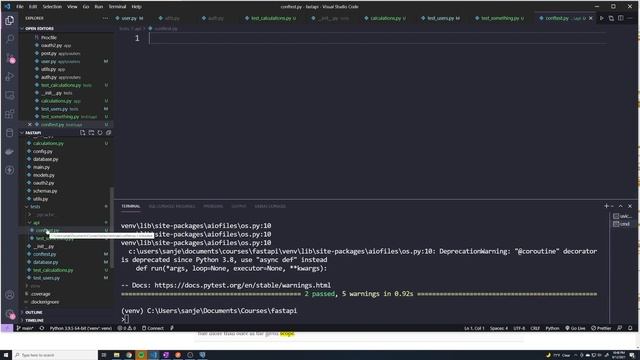This screenshot has width=640, height=360.
Task: Open the View menu
Action: point(72,7)
